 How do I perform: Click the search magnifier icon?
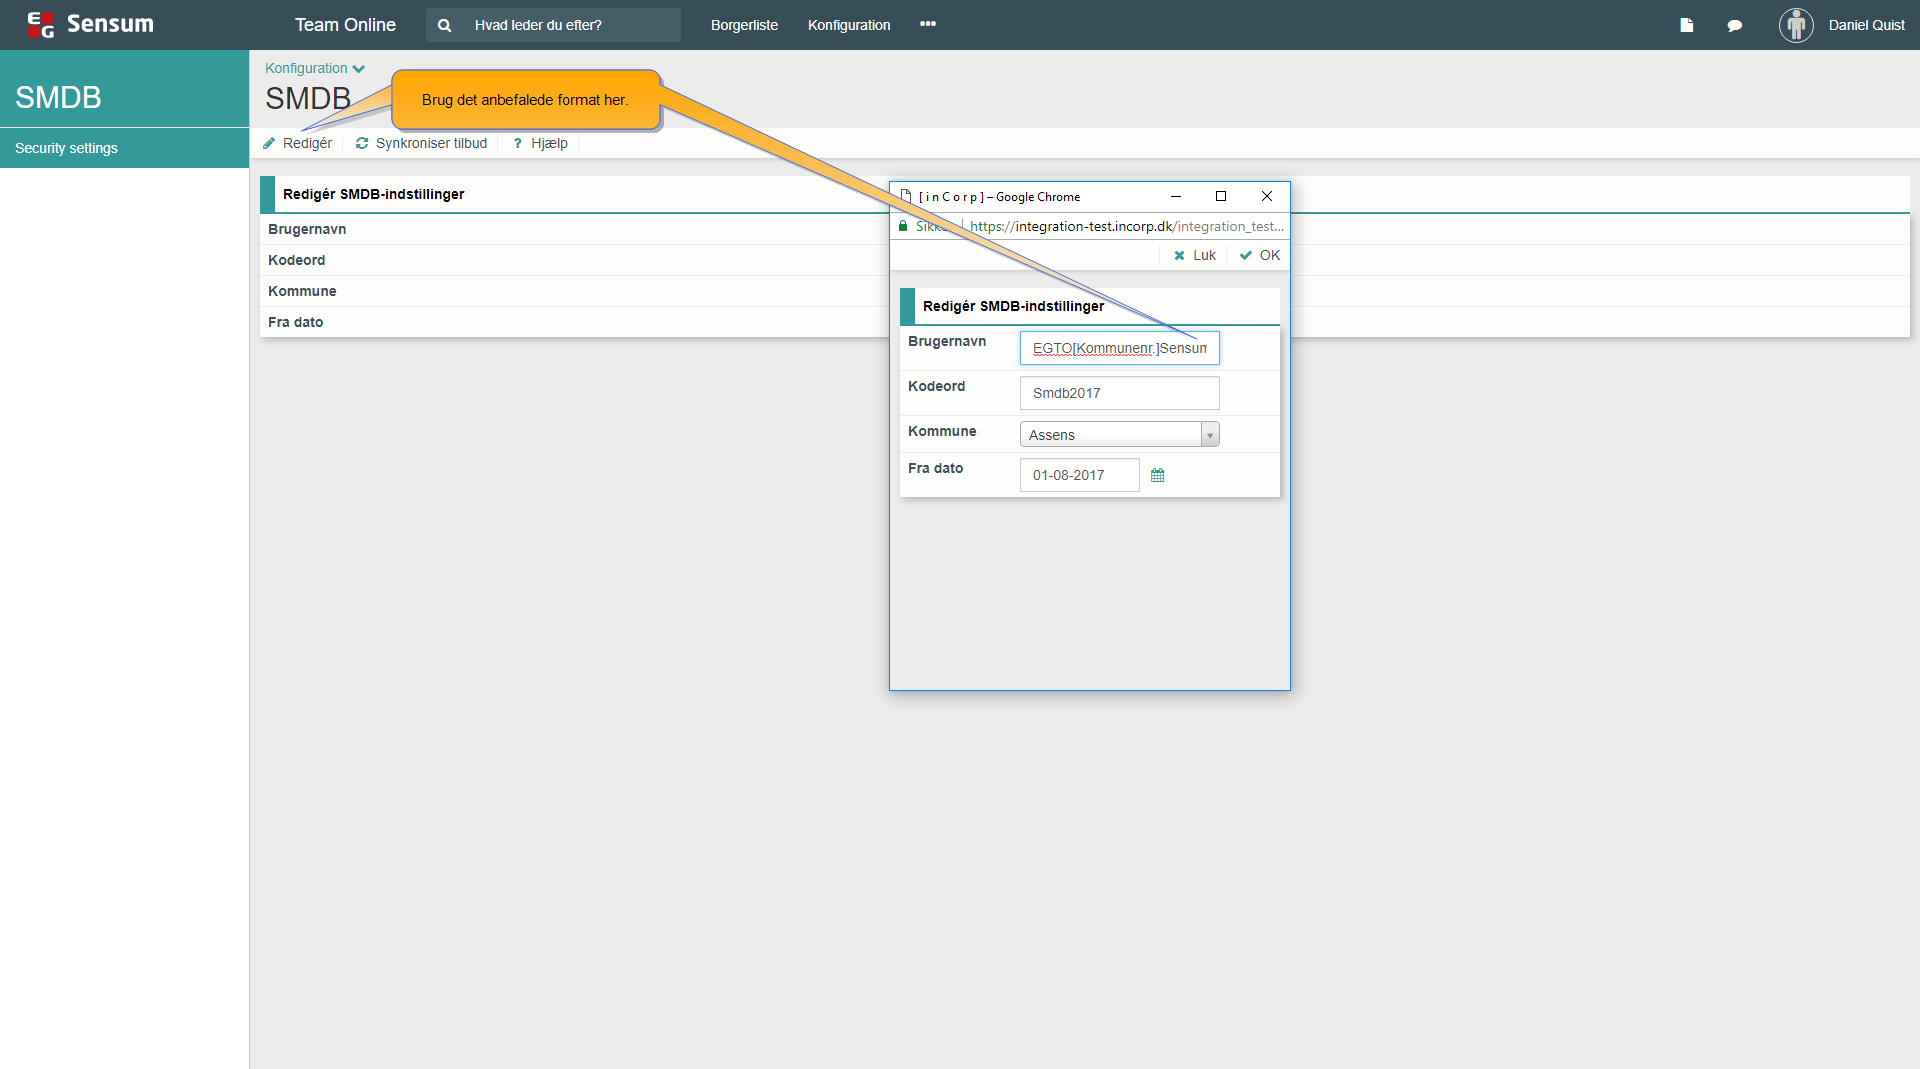click(x=445, y=25)
